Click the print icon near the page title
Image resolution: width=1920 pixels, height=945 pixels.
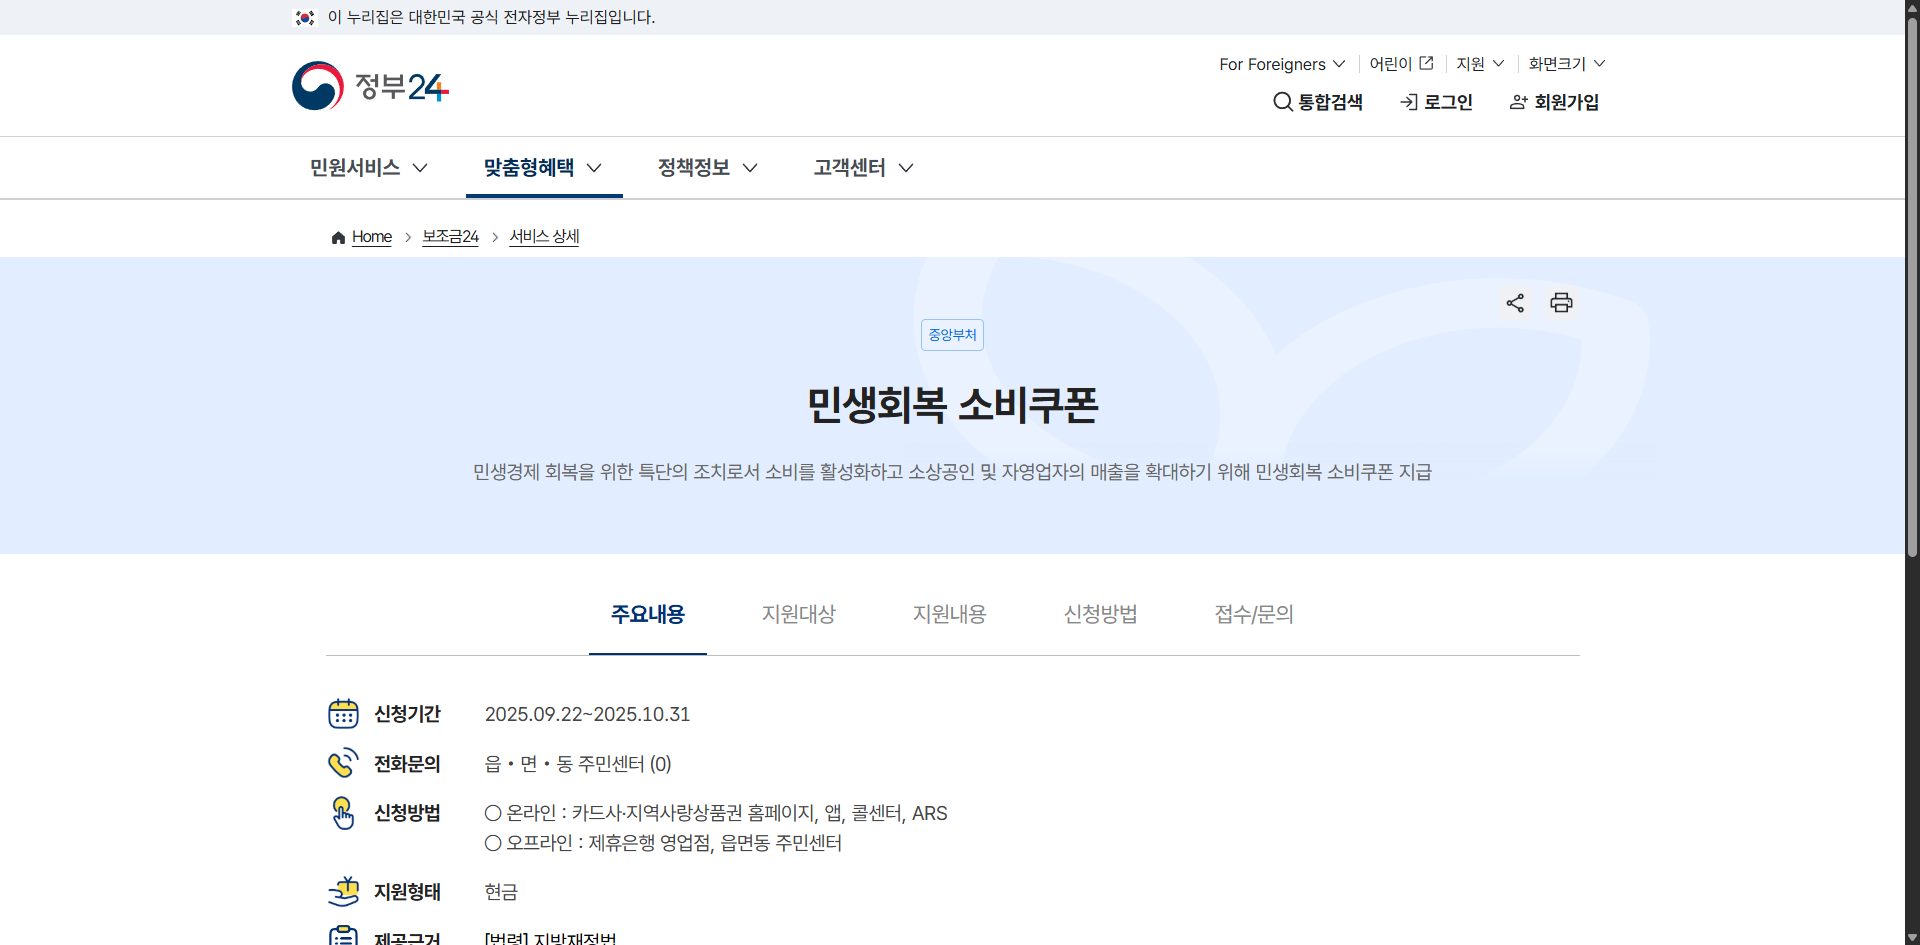click(1561, 303)
